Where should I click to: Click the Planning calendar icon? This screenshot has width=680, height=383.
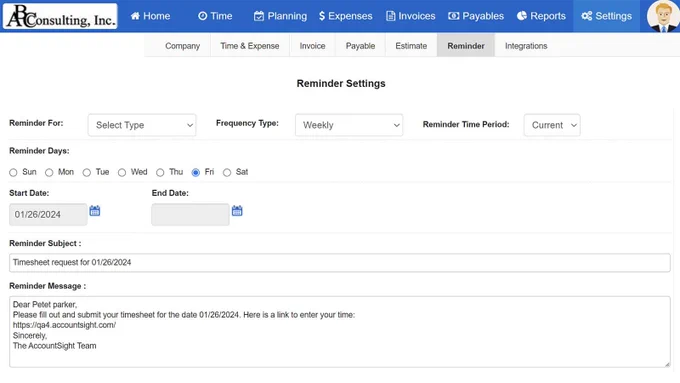click(259, 16)
